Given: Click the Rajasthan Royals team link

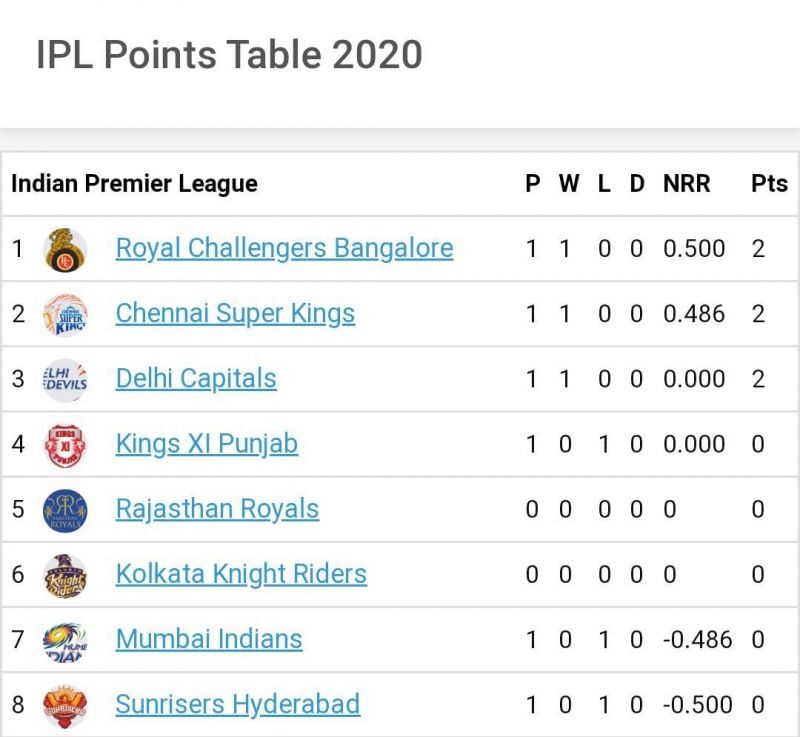Looking at the screenshot, I should pos(217,508).
